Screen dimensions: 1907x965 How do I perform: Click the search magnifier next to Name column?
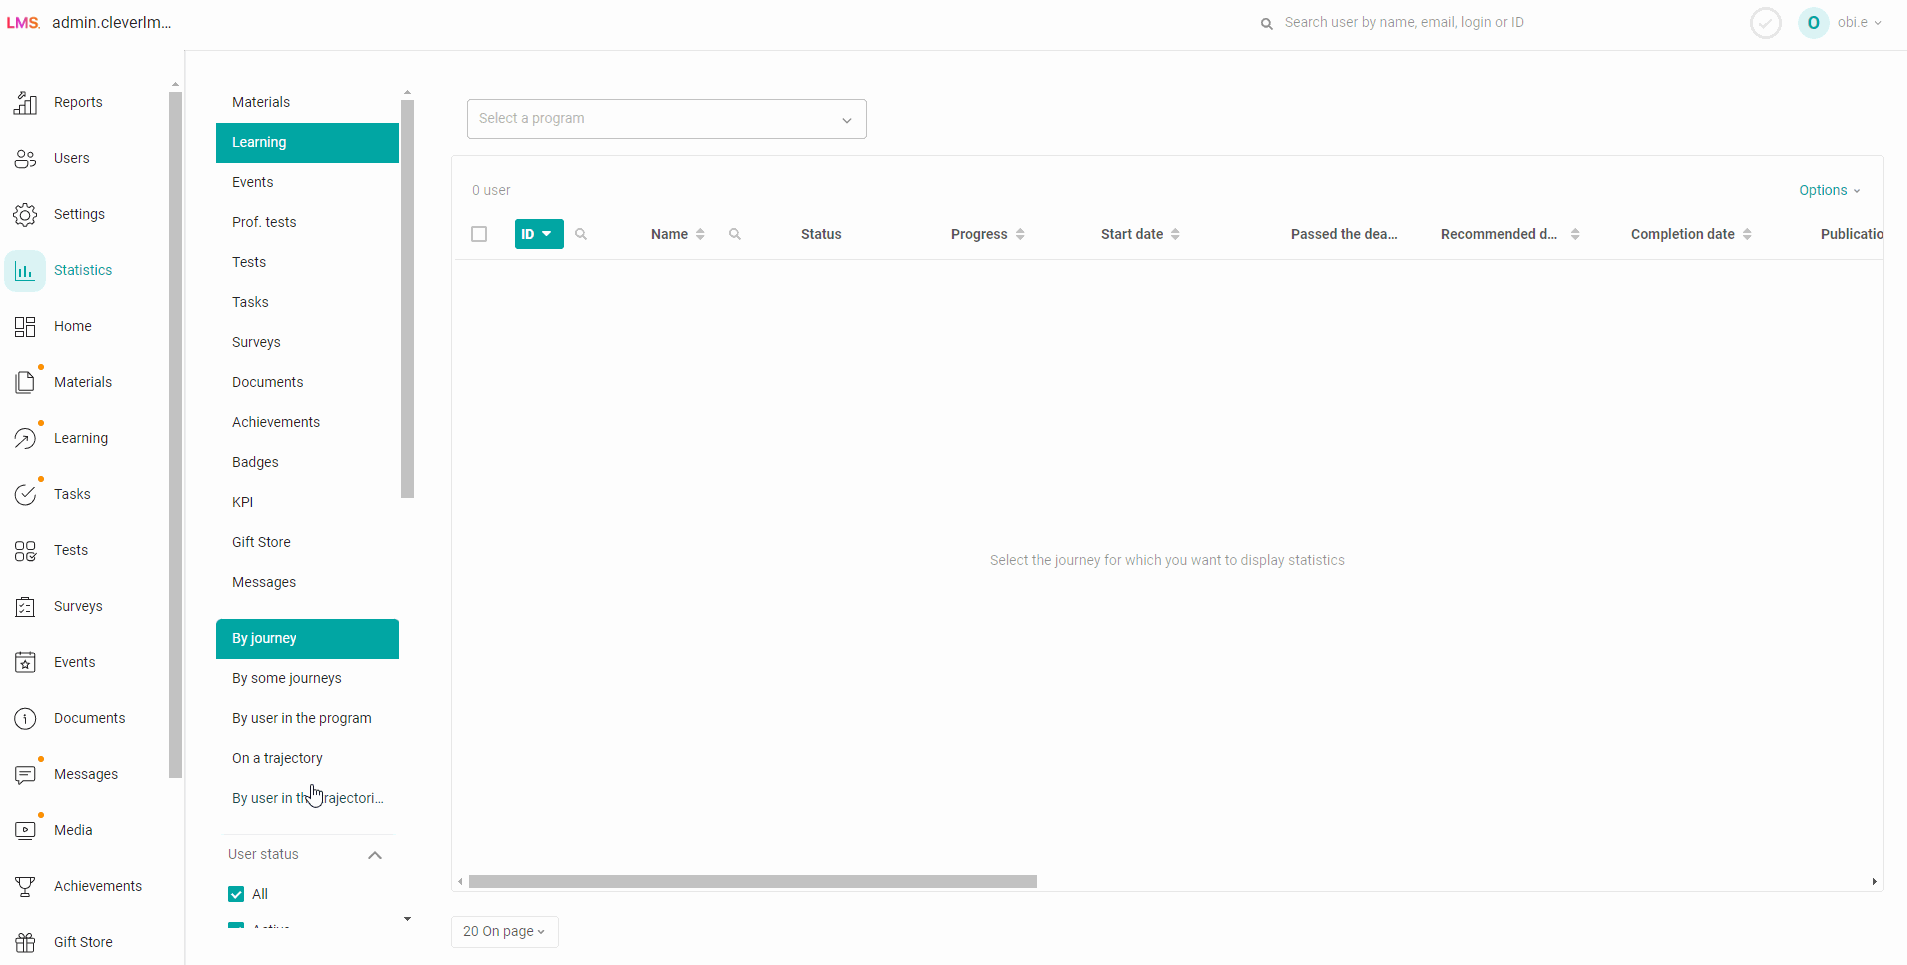(x=735, y=234)
